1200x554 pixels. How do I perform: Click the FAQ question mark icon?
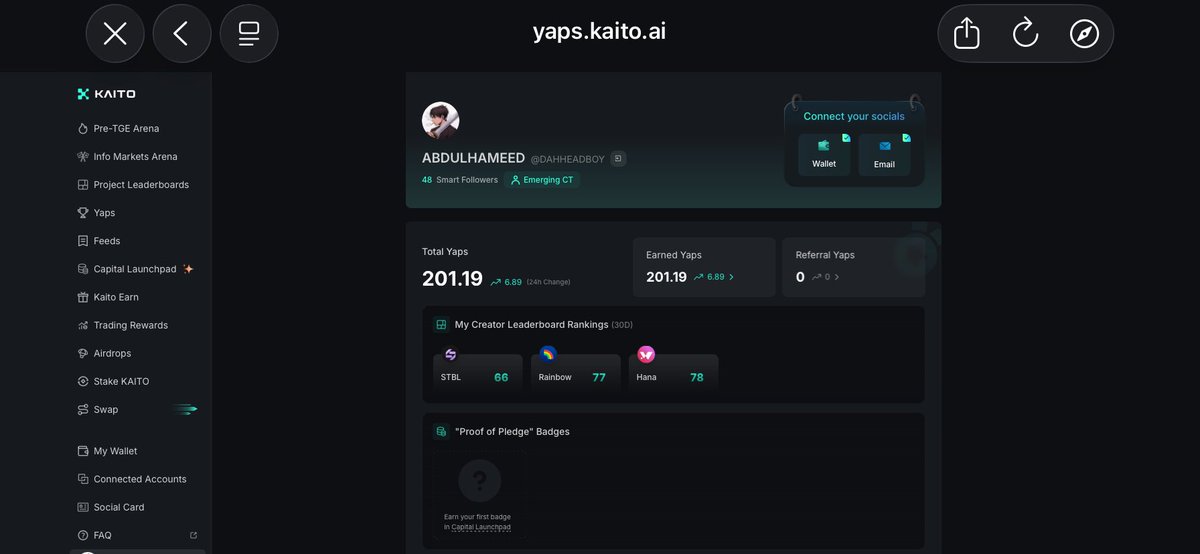pos(83,535)
